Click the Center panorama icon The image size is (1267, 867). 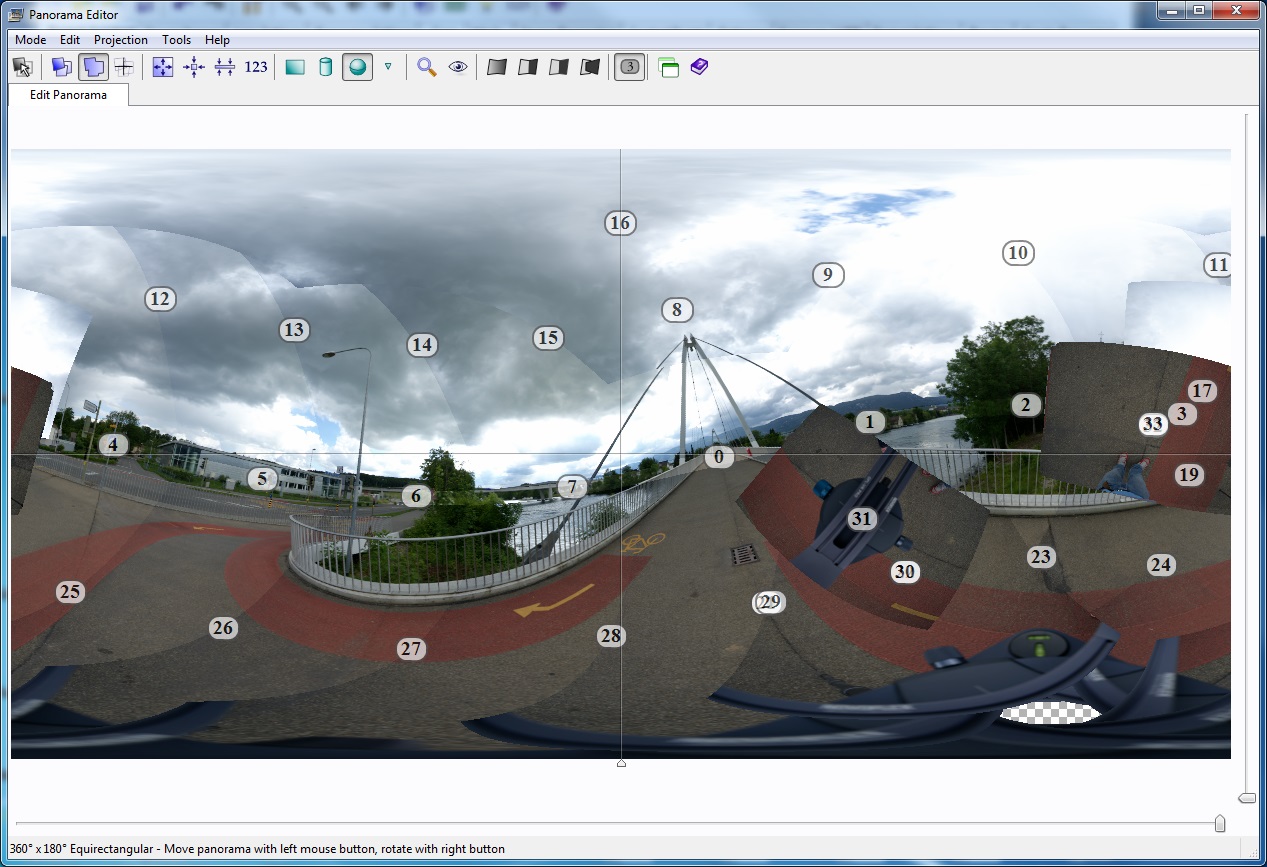tap(194, 67)
